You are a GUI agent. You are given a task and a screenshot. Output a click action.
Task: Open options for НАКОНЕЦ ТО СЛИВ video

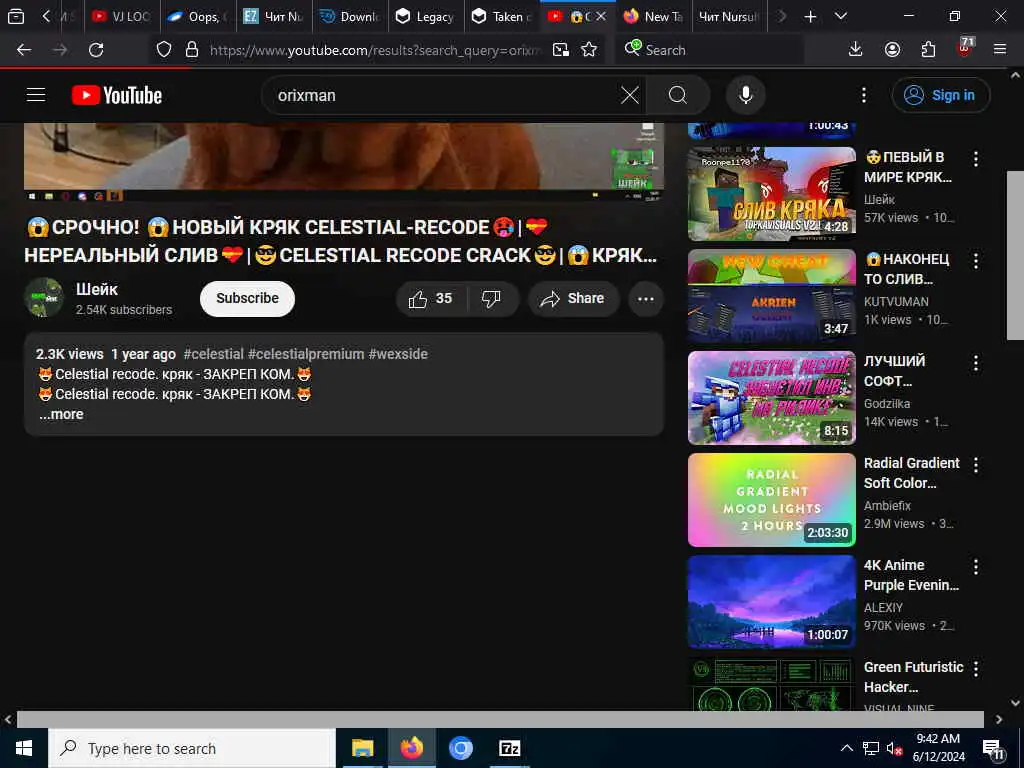pos(976,261)
